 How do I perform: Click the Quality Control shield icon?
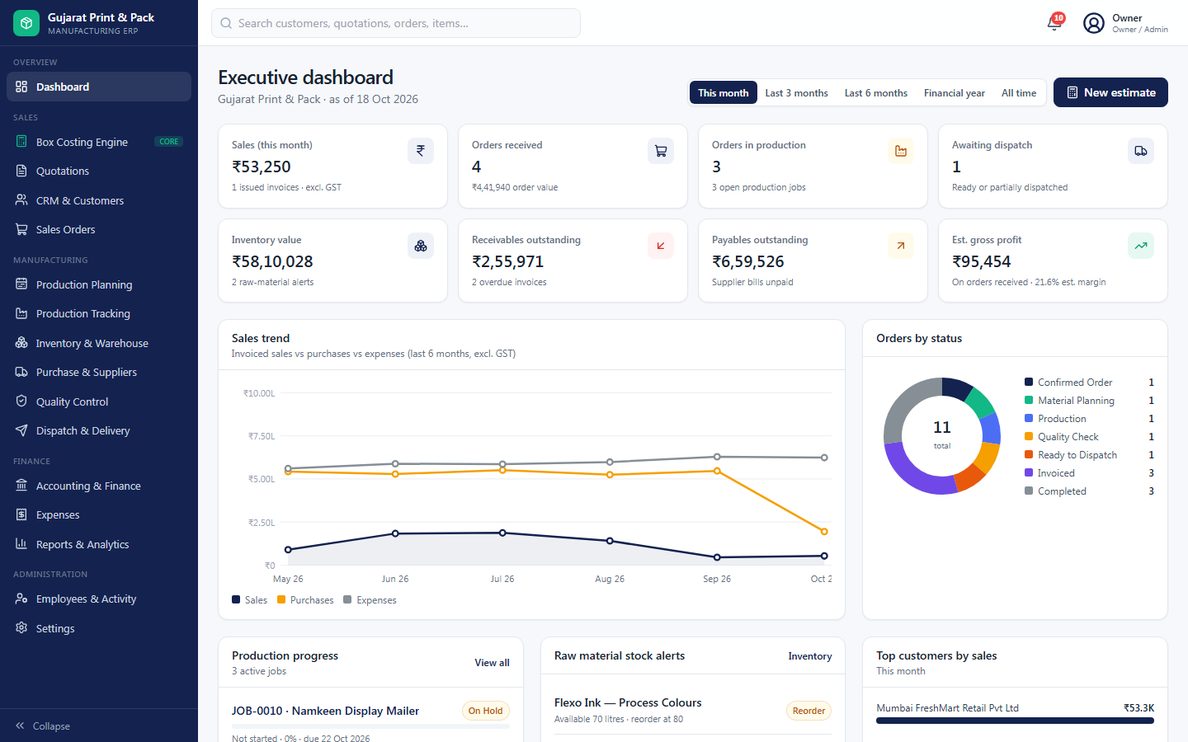point(21,401)
